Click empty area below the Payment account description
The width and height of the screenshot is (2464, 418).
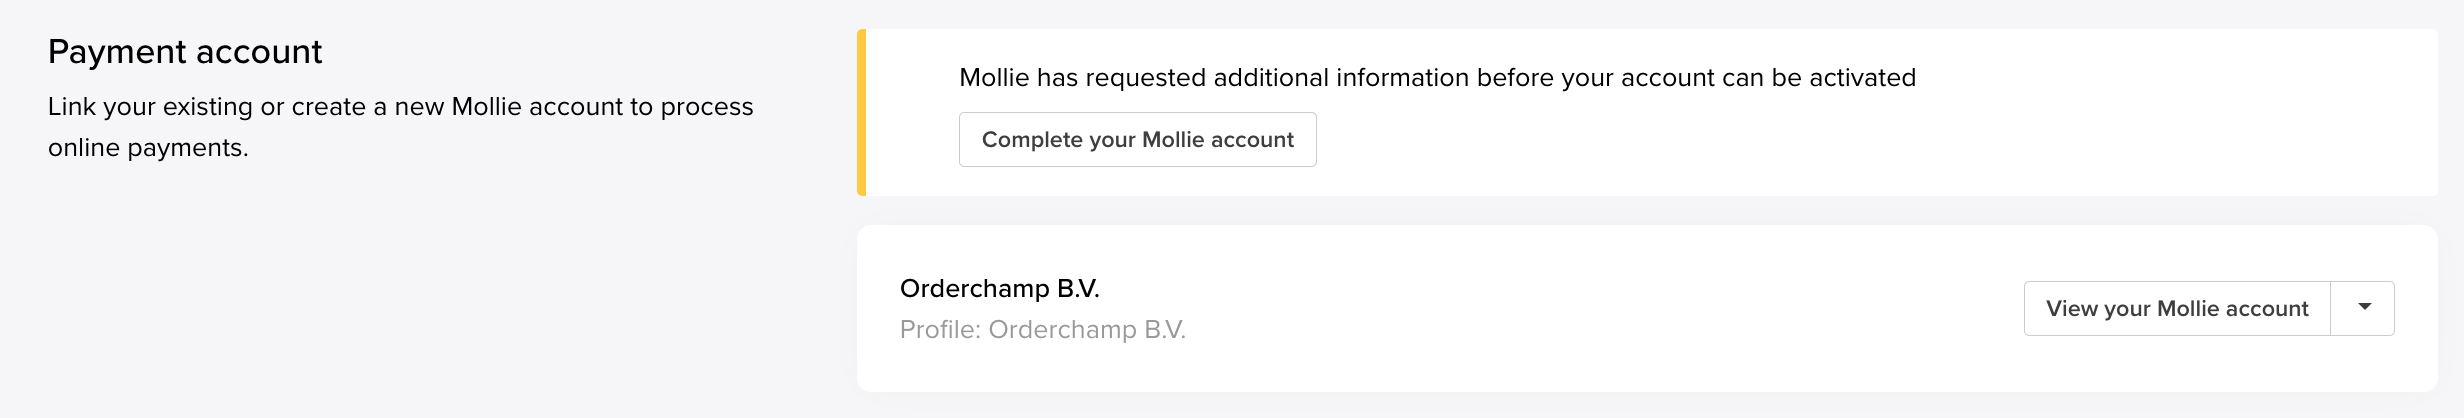point(400,290)
